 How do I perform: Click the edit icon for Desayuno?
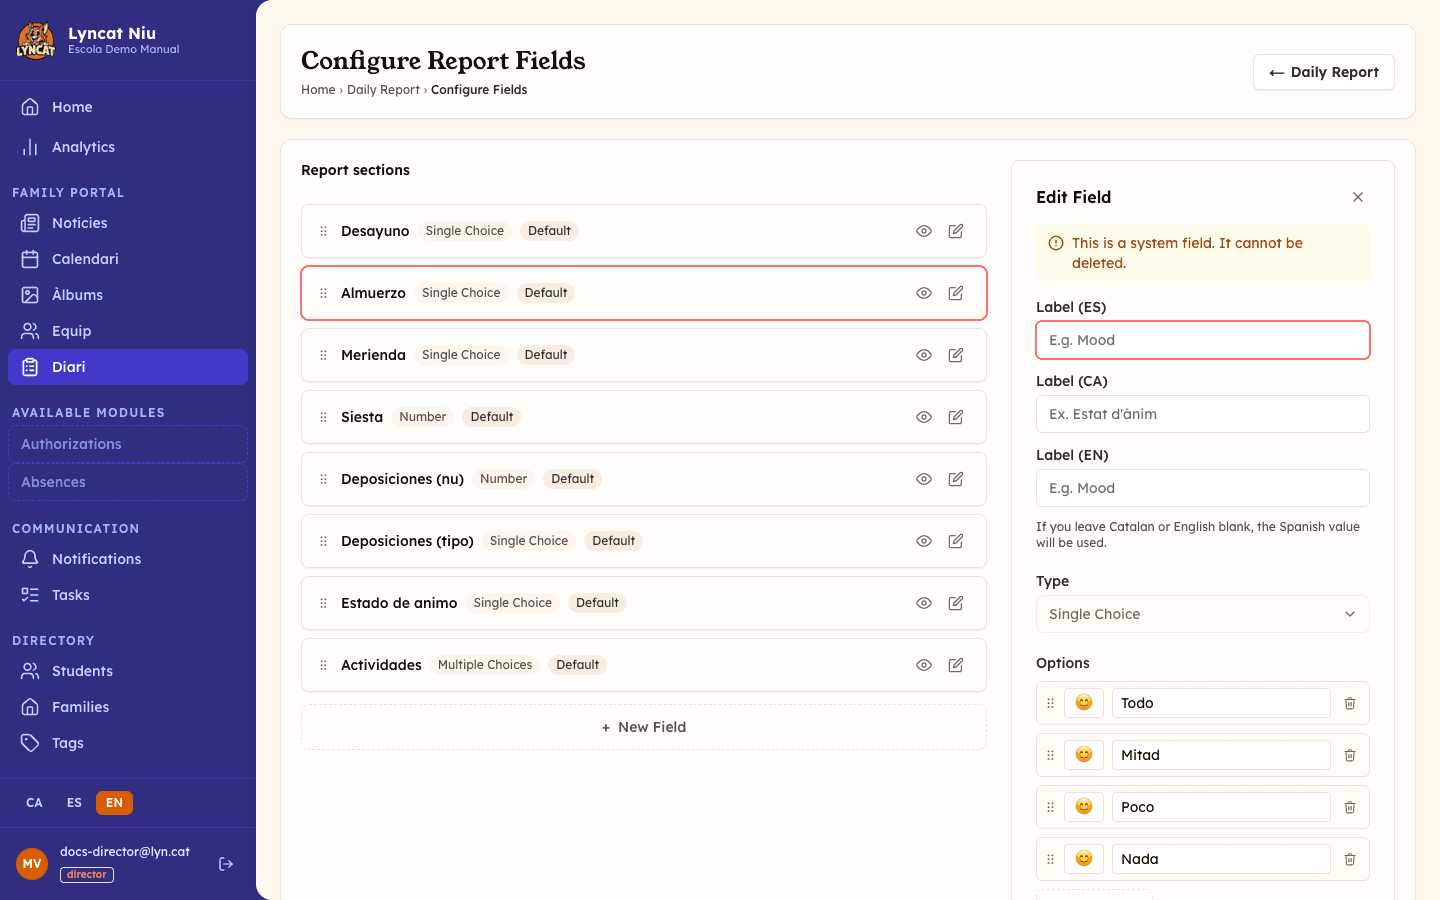pos(956,231)
